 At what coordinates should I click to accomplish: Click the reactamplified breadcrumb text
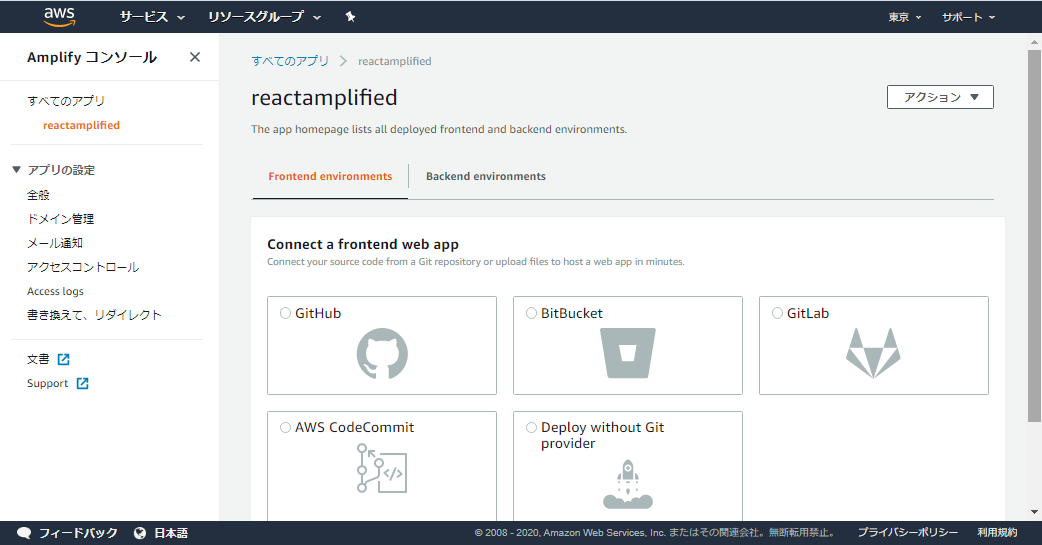395,61
